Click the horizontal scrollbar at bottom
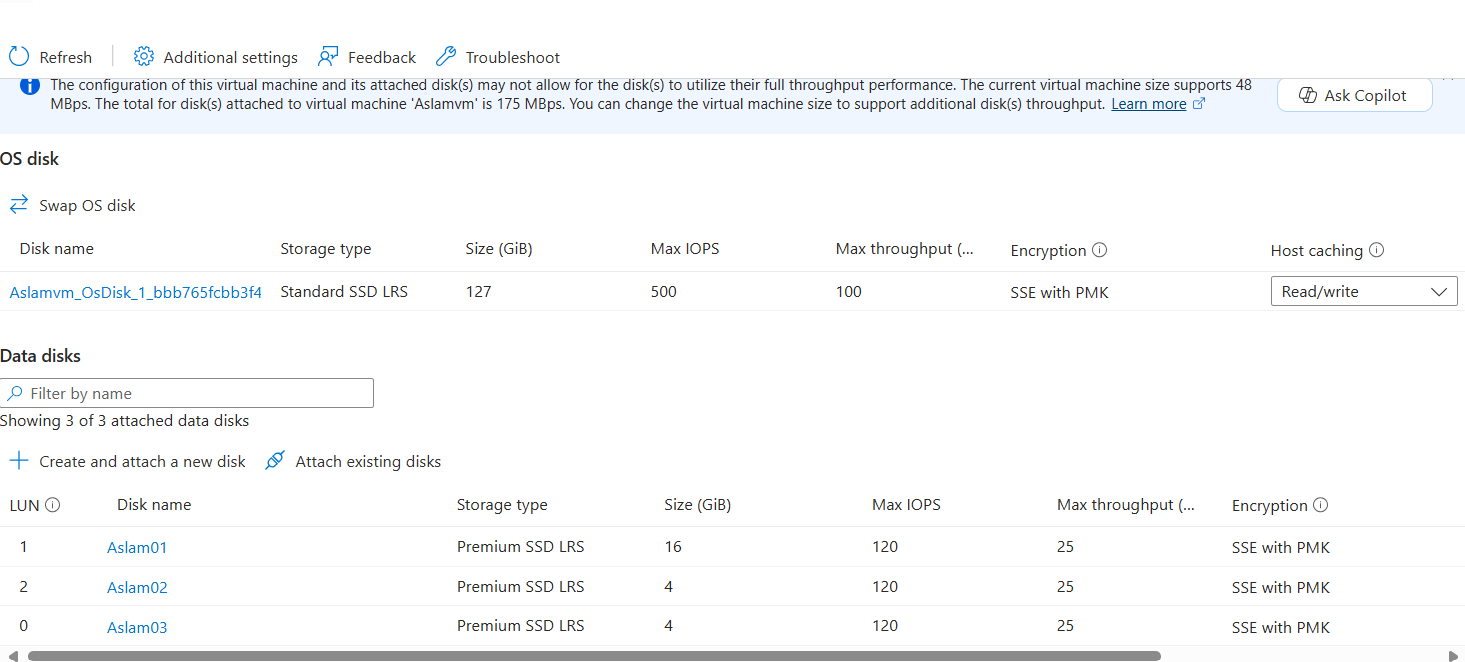This screenshot has height=662, width=1465. coord(594,656)
